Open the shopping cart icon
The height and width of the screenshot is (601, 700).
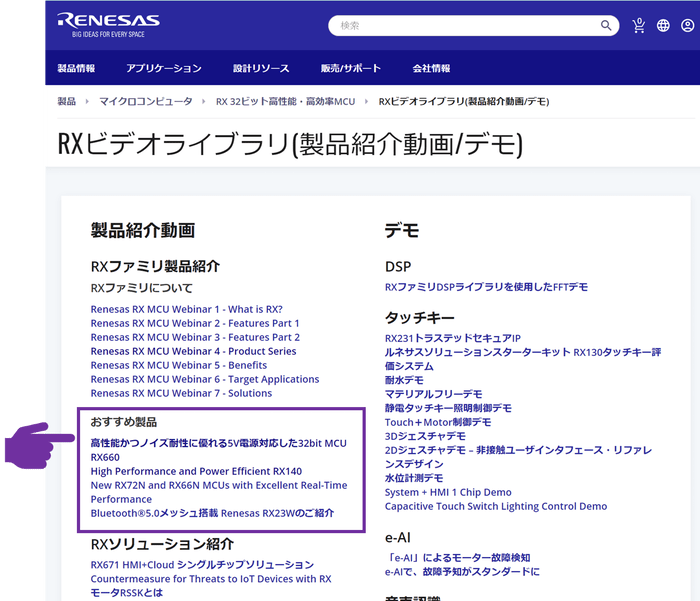click(x=639, y=25)
